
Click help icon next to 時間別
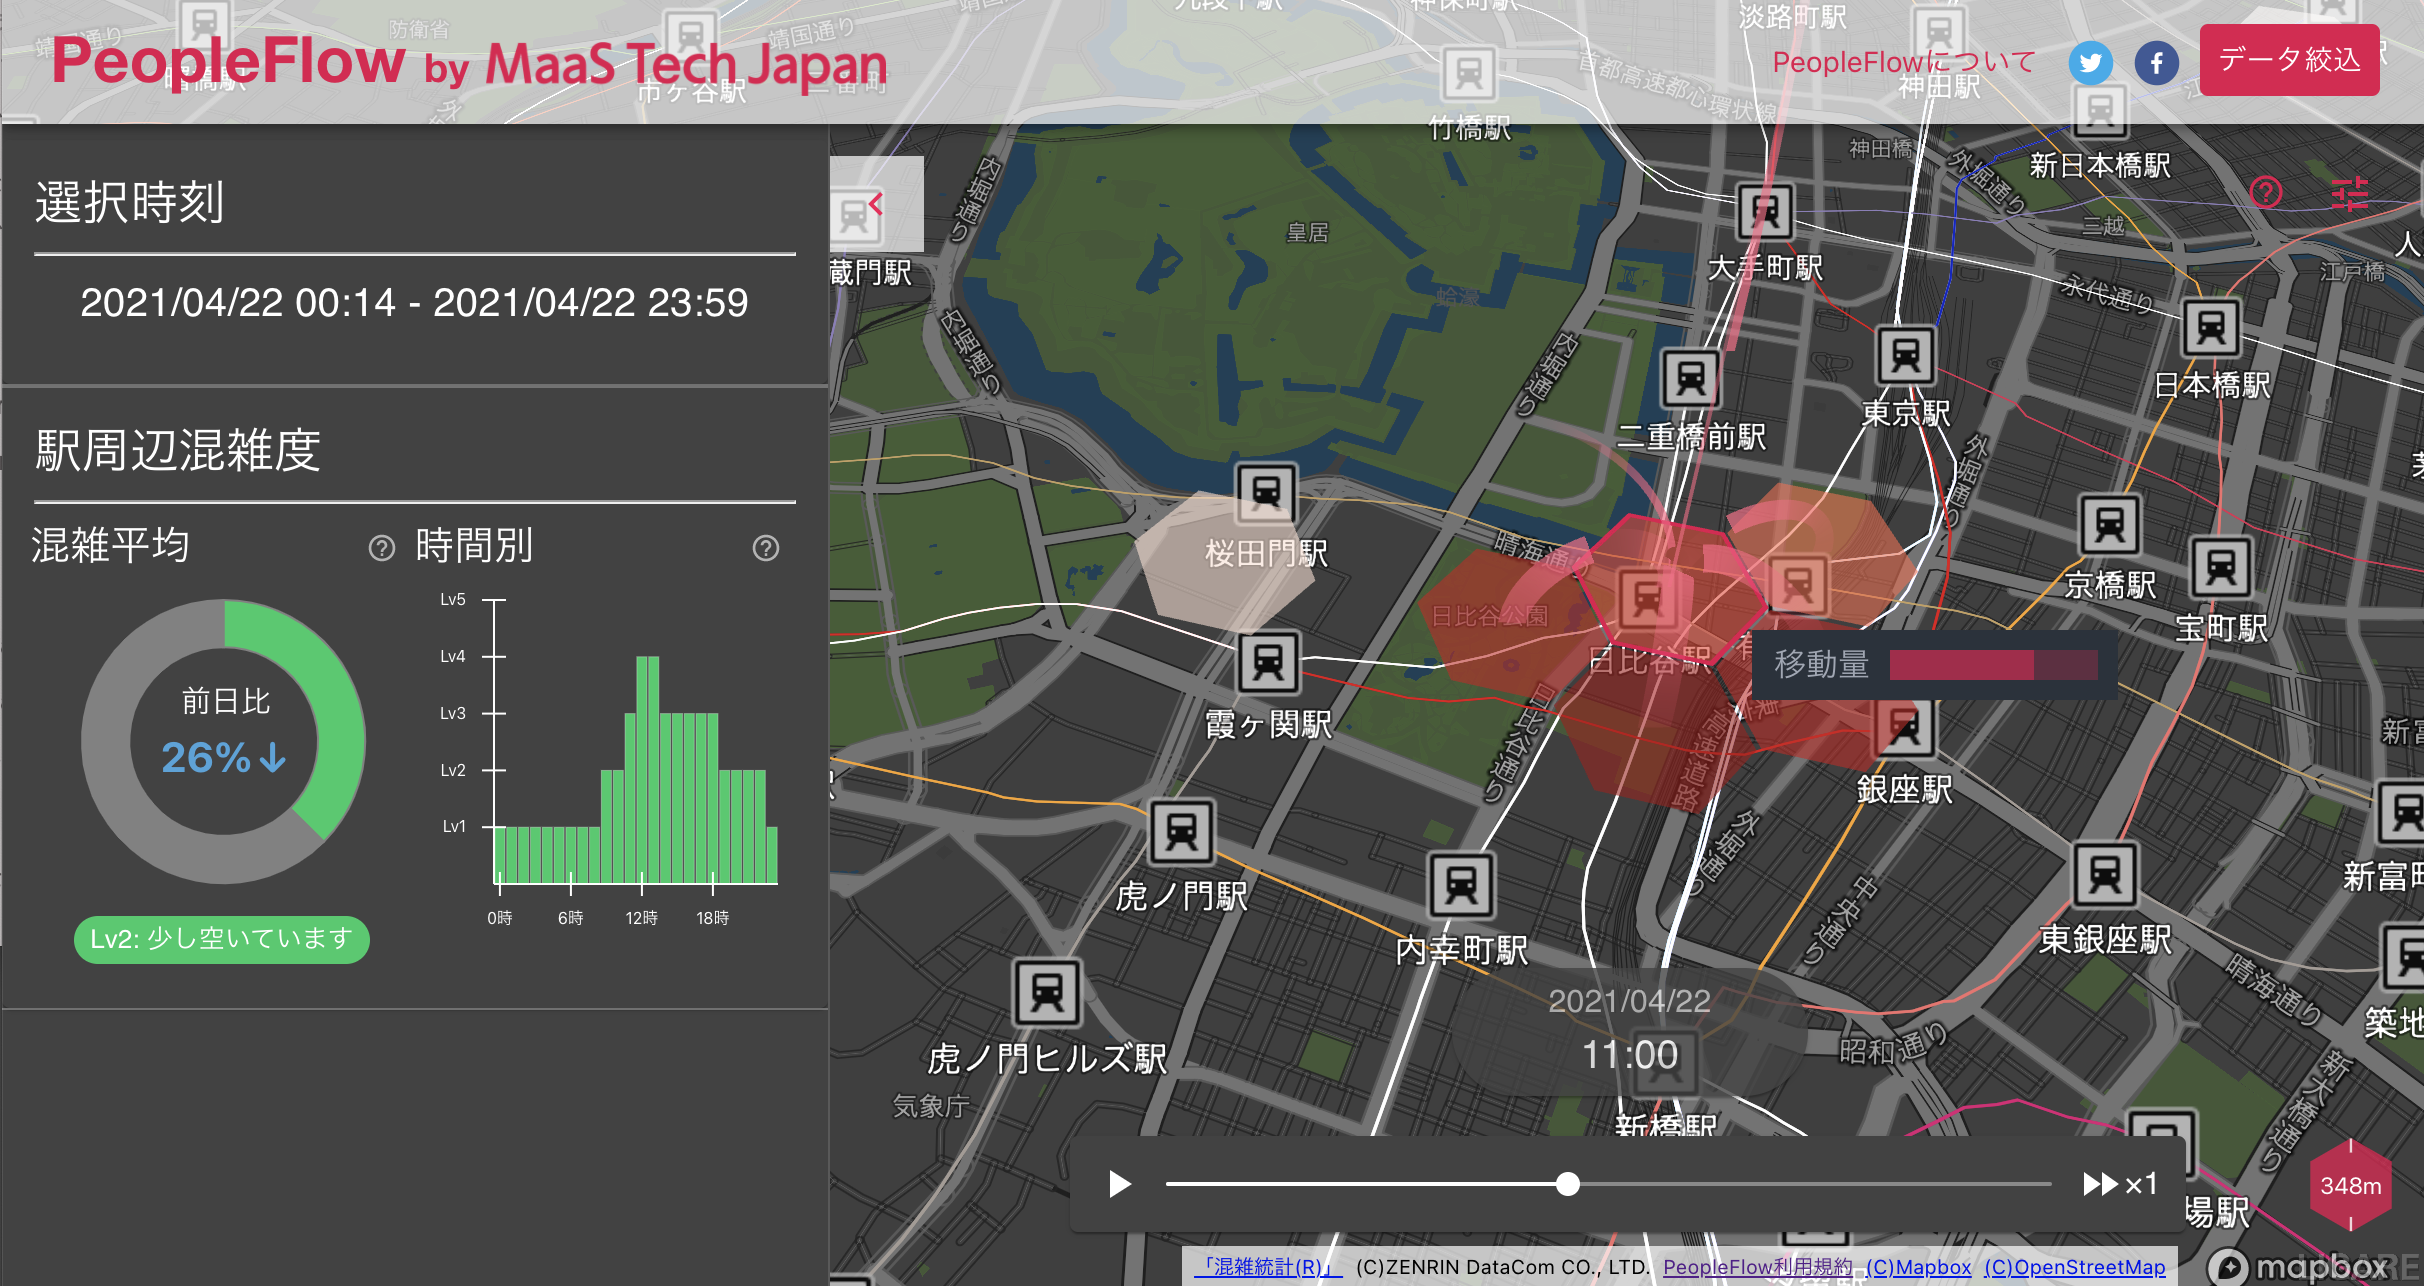point(765,548)
